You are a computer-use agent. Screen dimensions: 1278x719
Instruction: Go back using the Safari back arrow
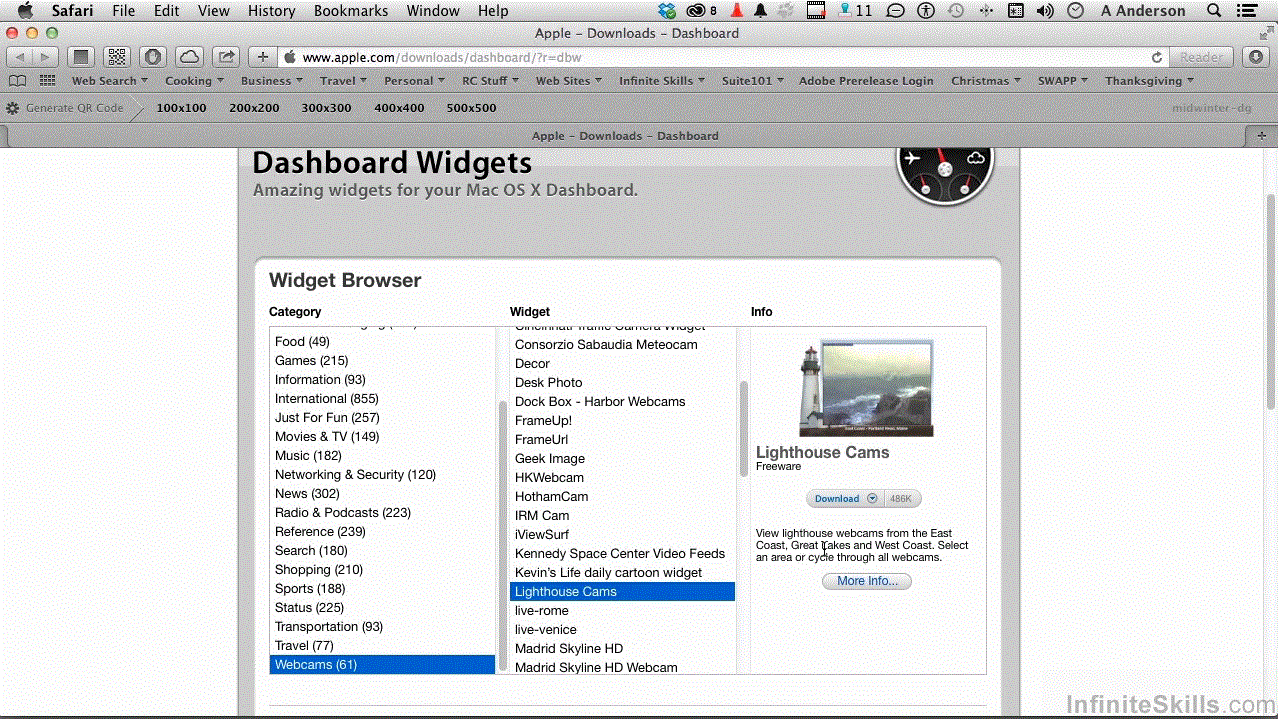pos(20,57)
